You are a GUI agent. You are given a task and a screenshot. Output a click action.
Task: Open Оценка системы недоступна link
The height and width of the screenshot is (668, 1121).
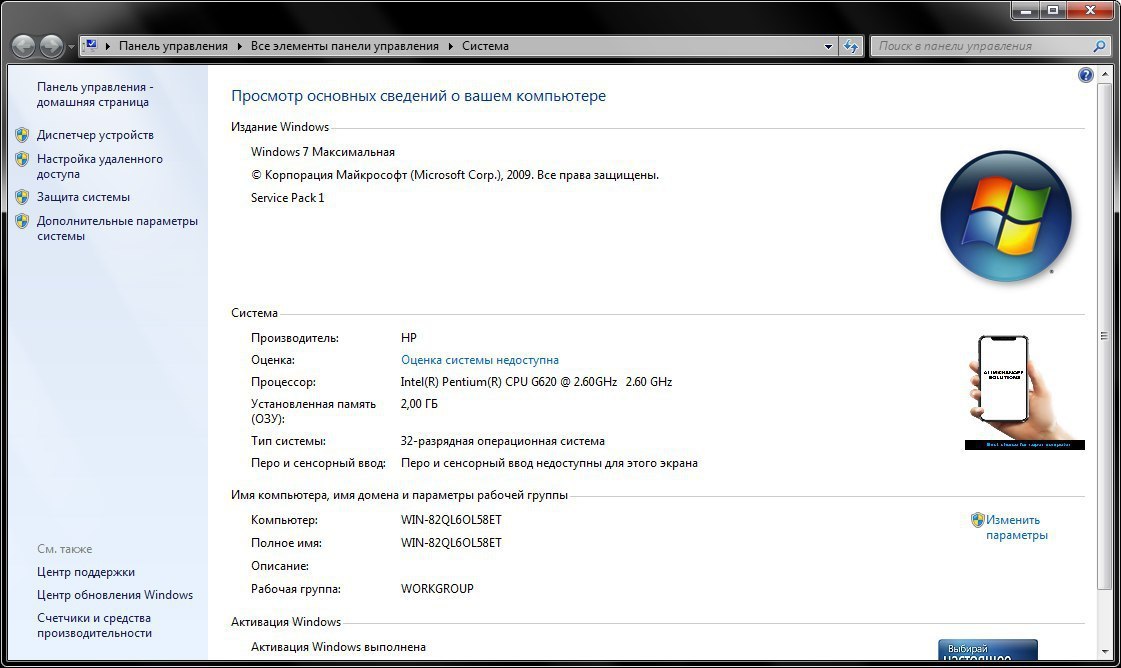[480, 360]
